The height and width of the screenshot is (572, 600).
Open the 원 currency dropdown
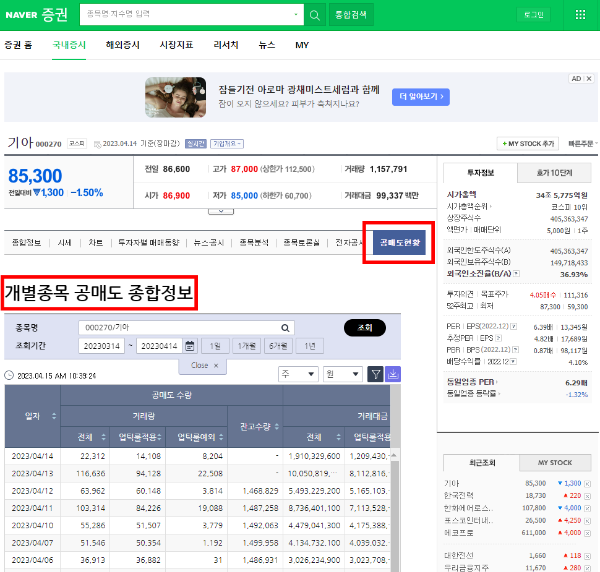coord(343,374)
